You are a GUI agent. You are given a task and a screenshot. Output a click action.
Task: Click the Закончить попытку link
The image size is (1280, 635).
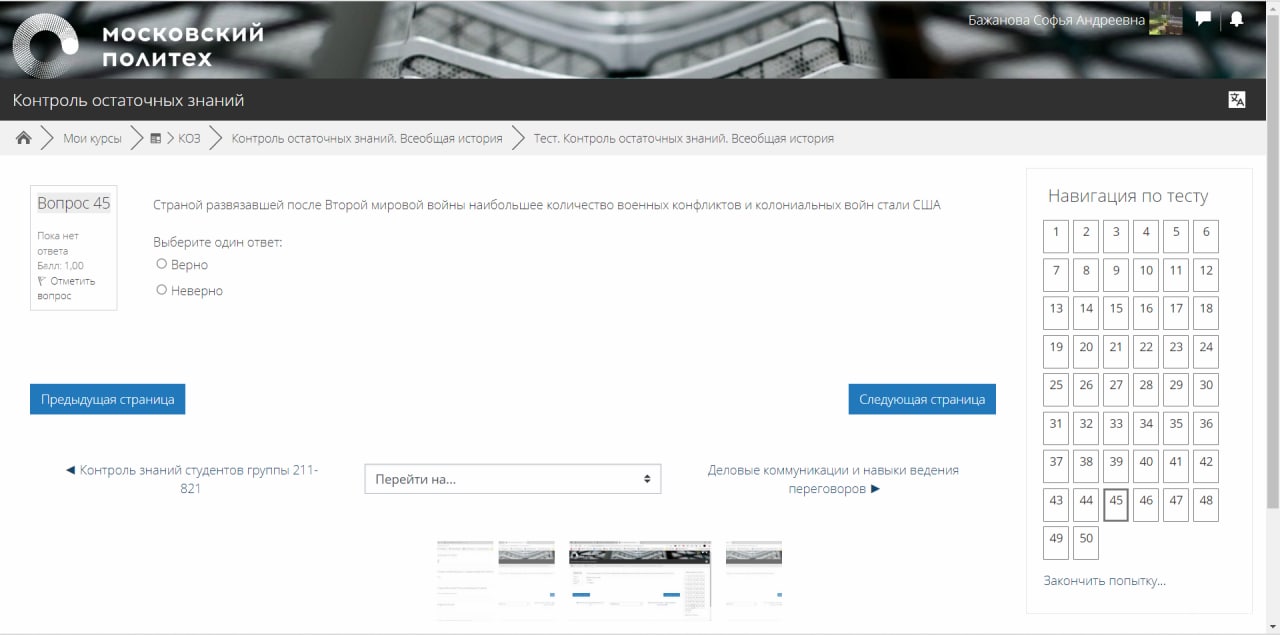pyautogui.click(x=1104, y=580)
